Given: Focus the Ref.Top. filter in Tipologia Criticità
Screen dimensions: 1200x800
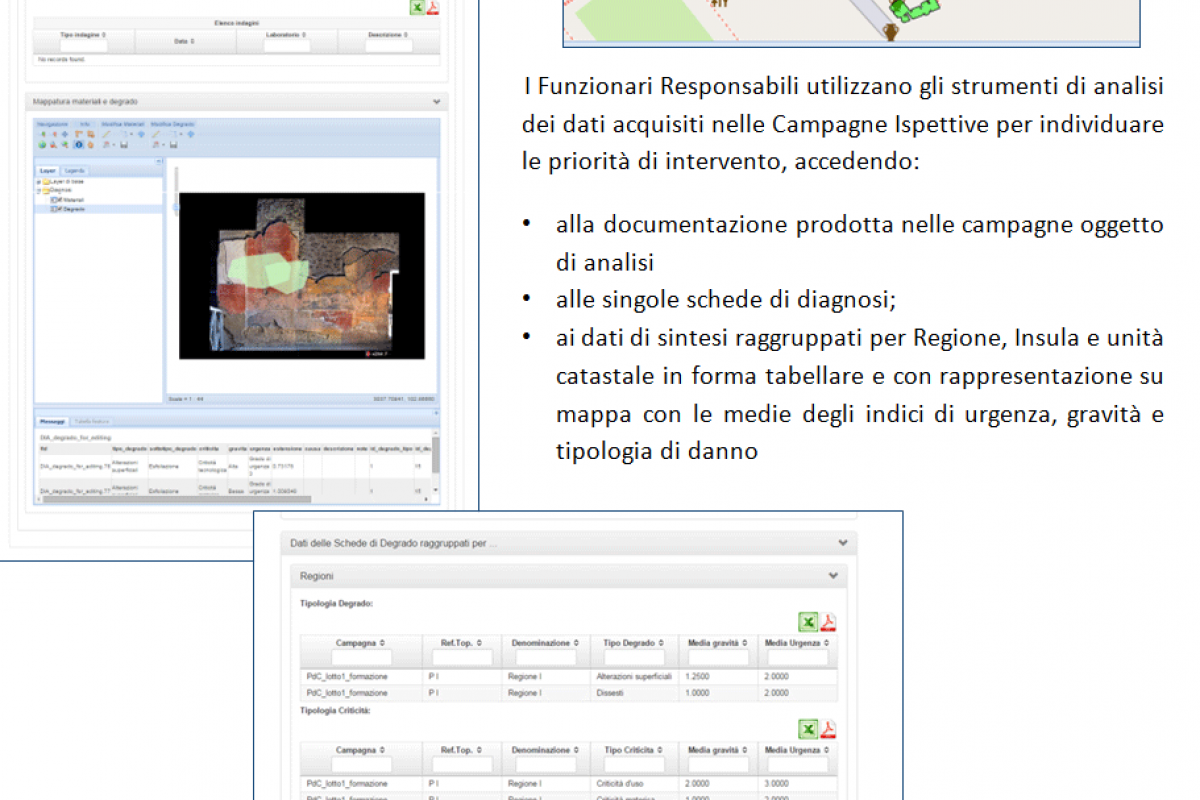Looking at the screenshot, I should (463, 766).
